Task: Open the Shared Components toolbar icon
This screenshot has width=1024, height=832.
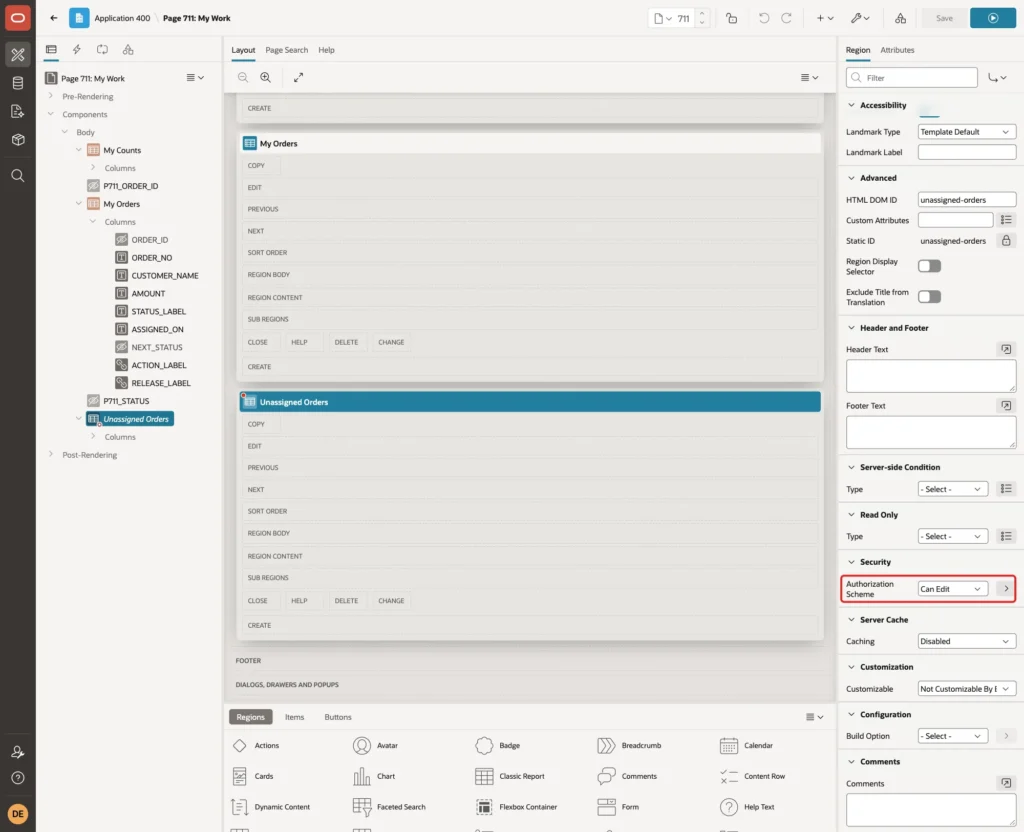Action: click(900, 18)
